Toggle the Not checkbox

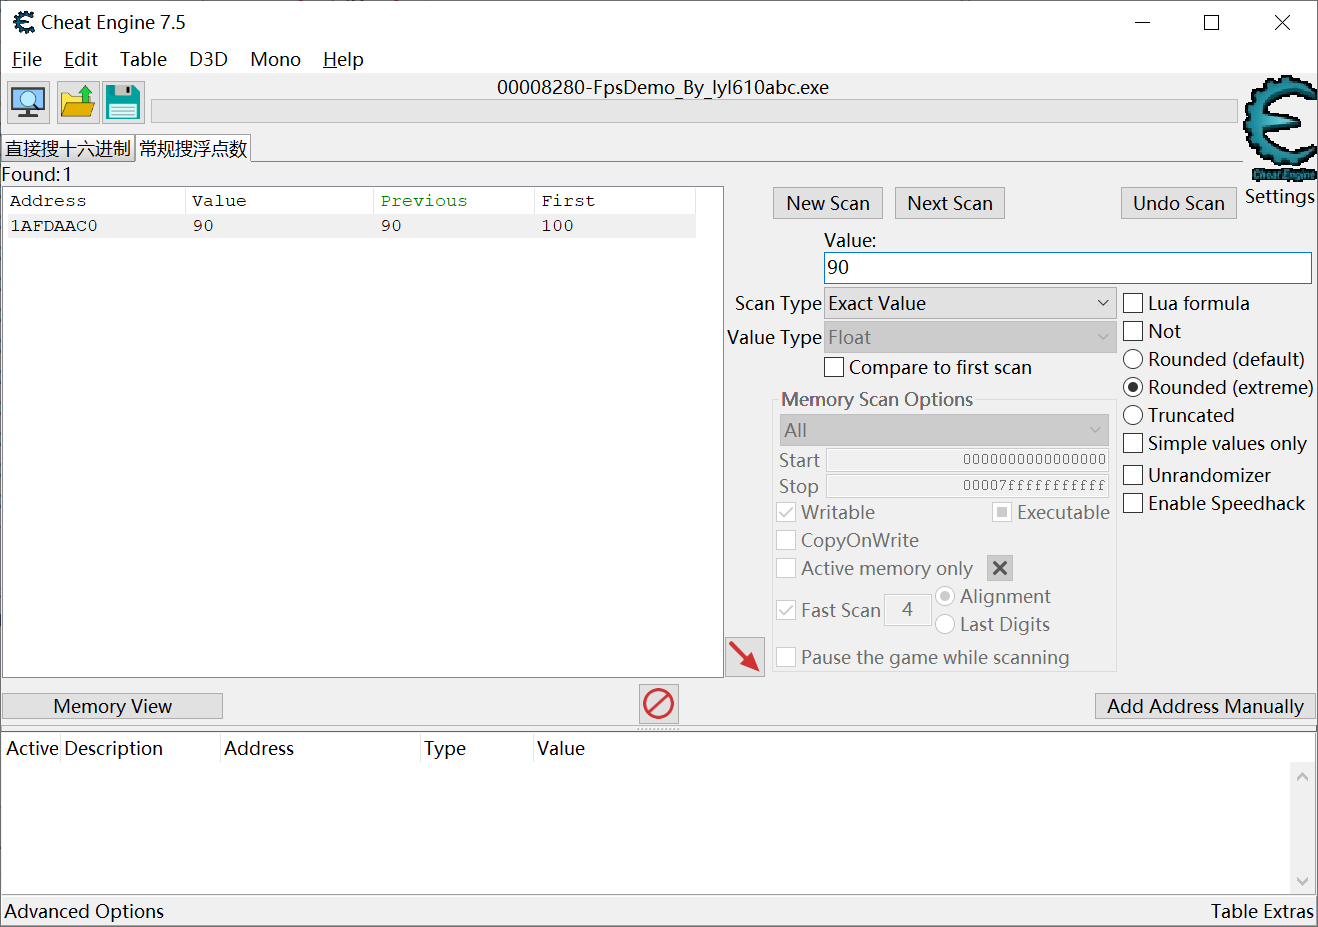click(x=1133, y=331)
